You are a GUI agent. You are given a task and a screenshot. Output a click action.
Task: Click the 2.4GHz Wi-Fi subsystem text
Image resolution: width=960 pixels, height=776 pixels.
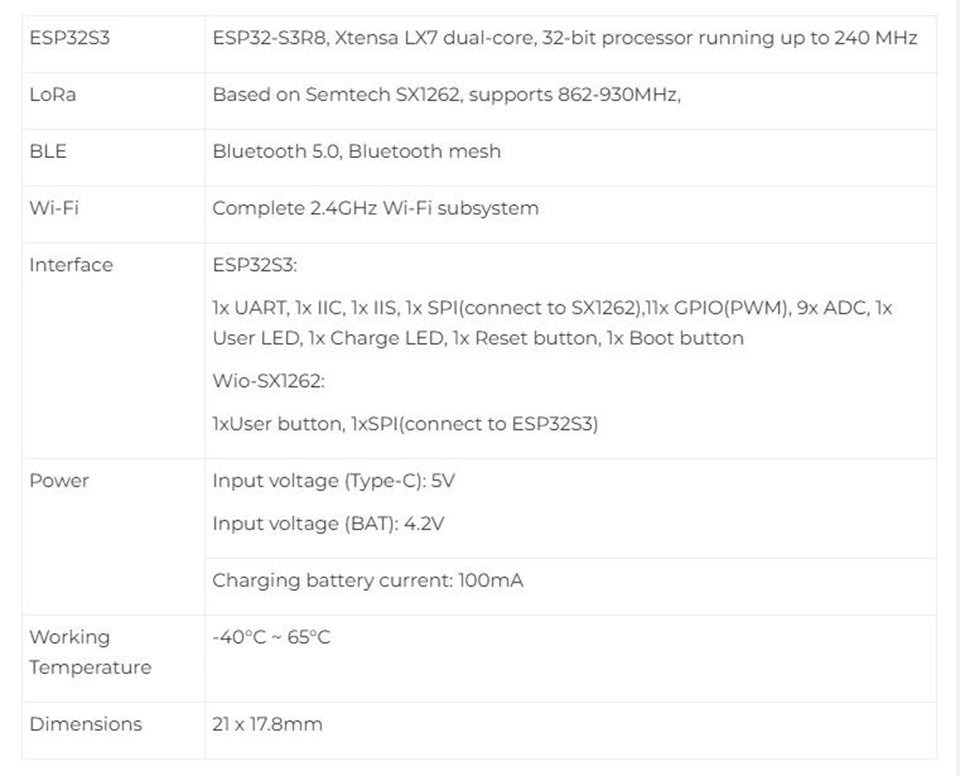[375, 209]
